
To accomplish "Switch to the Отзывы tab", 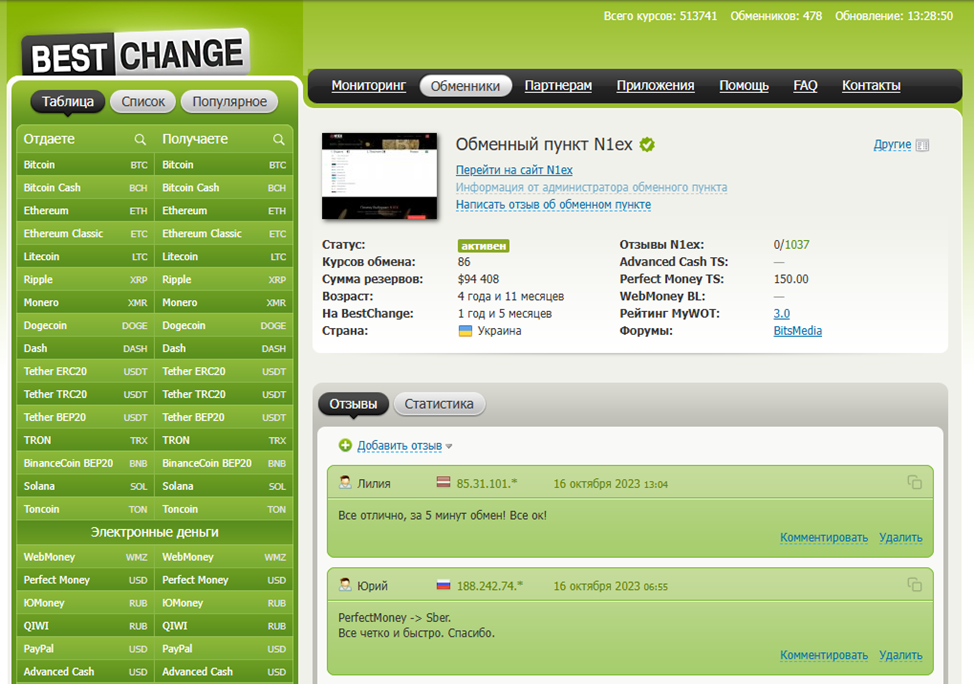I will click(353, 404).
